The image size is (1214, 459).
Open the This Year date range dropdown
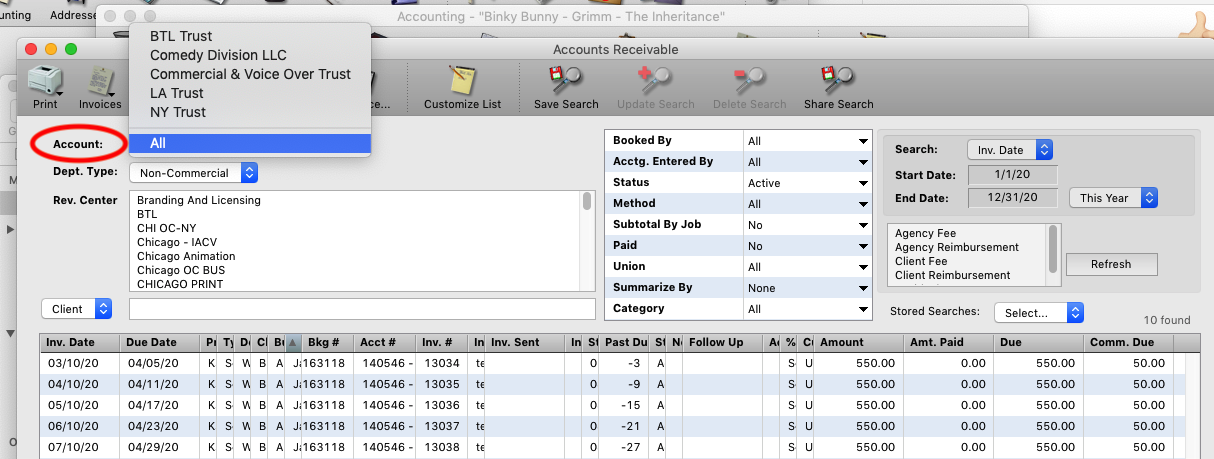point(1113,198)
